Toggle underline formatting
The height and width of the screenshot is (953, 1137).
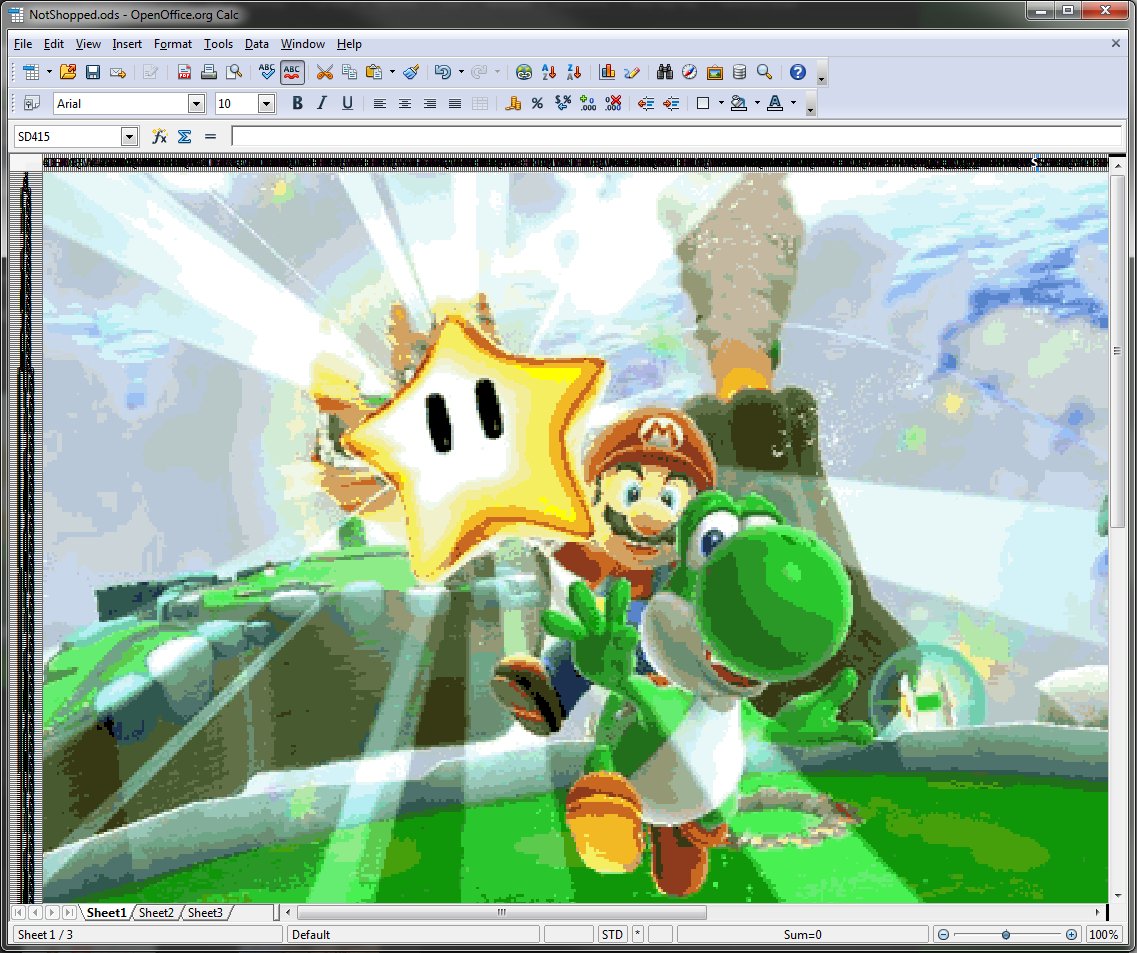click(x=347, y=103)
